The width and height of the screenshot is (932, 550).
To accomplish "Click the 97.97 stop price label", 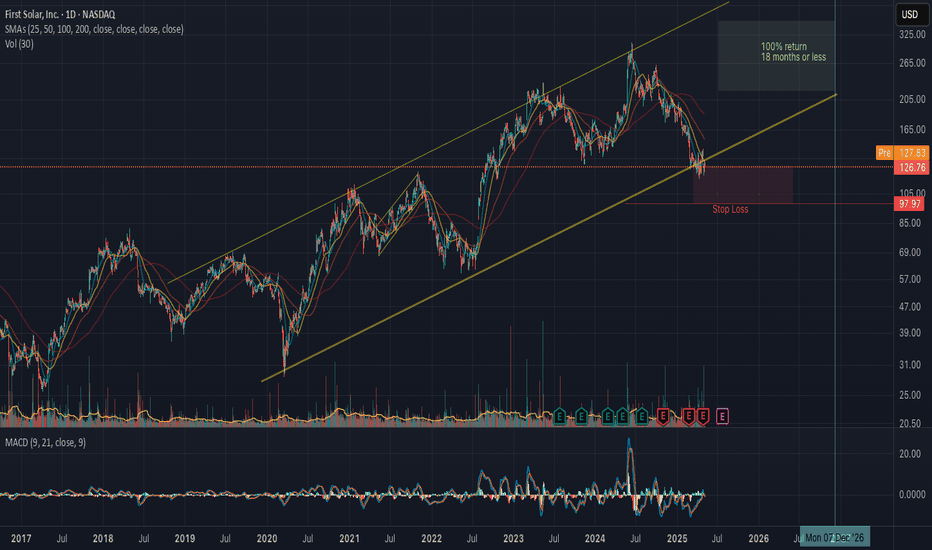I will click(x=909, y=204).
